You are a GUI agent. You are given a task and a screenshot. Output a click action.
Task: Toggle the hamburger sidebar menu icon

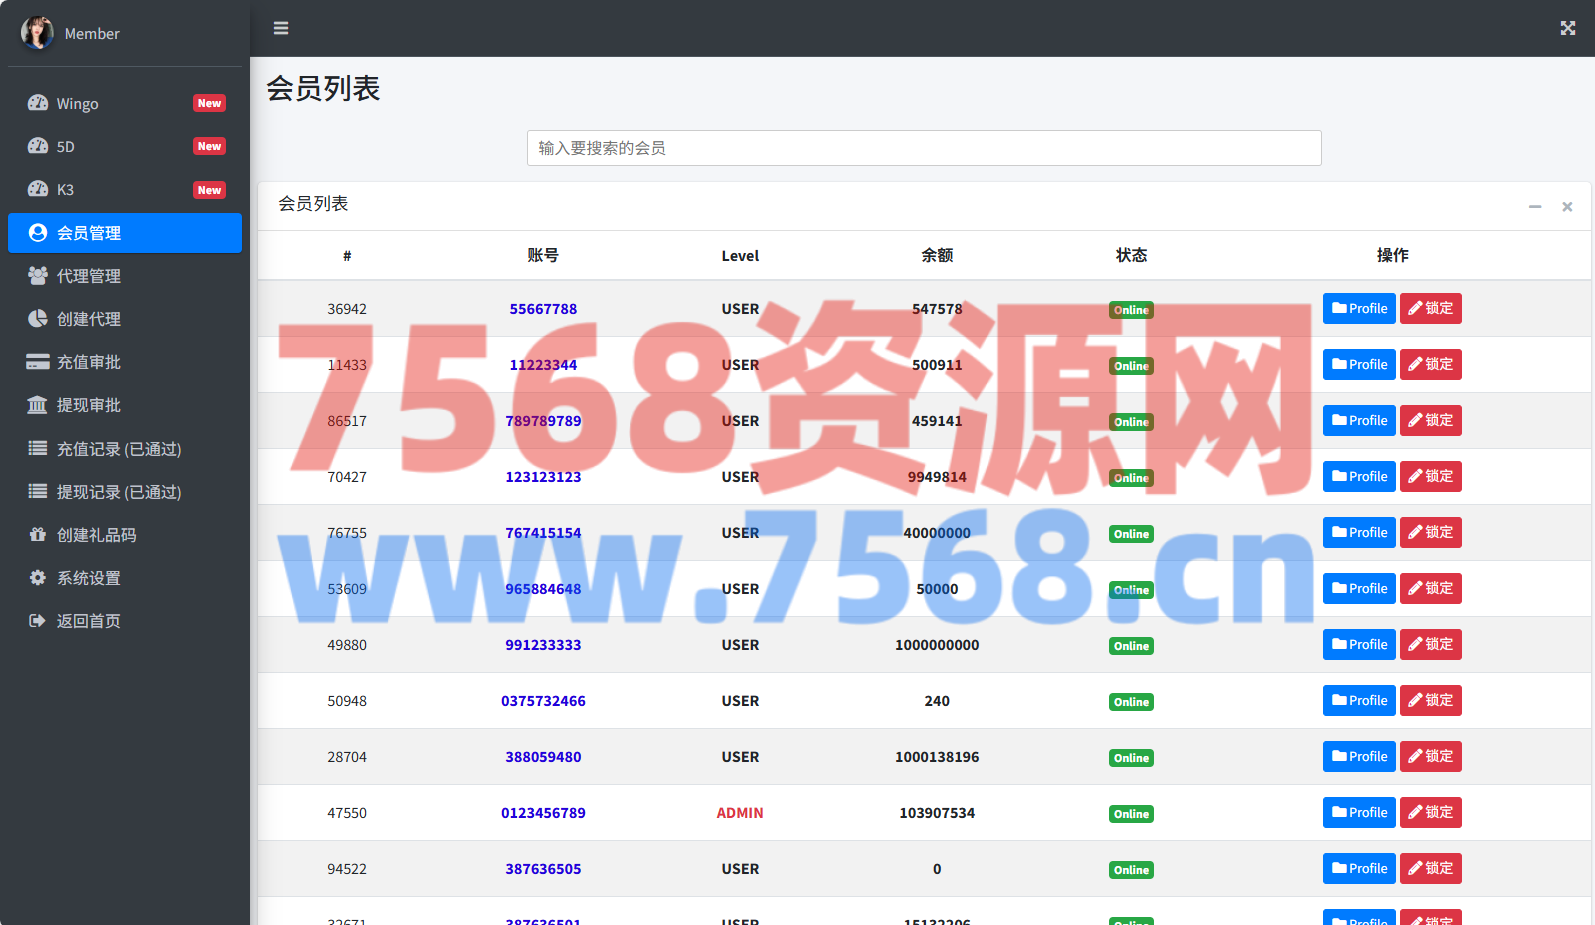tap(281, 28)
